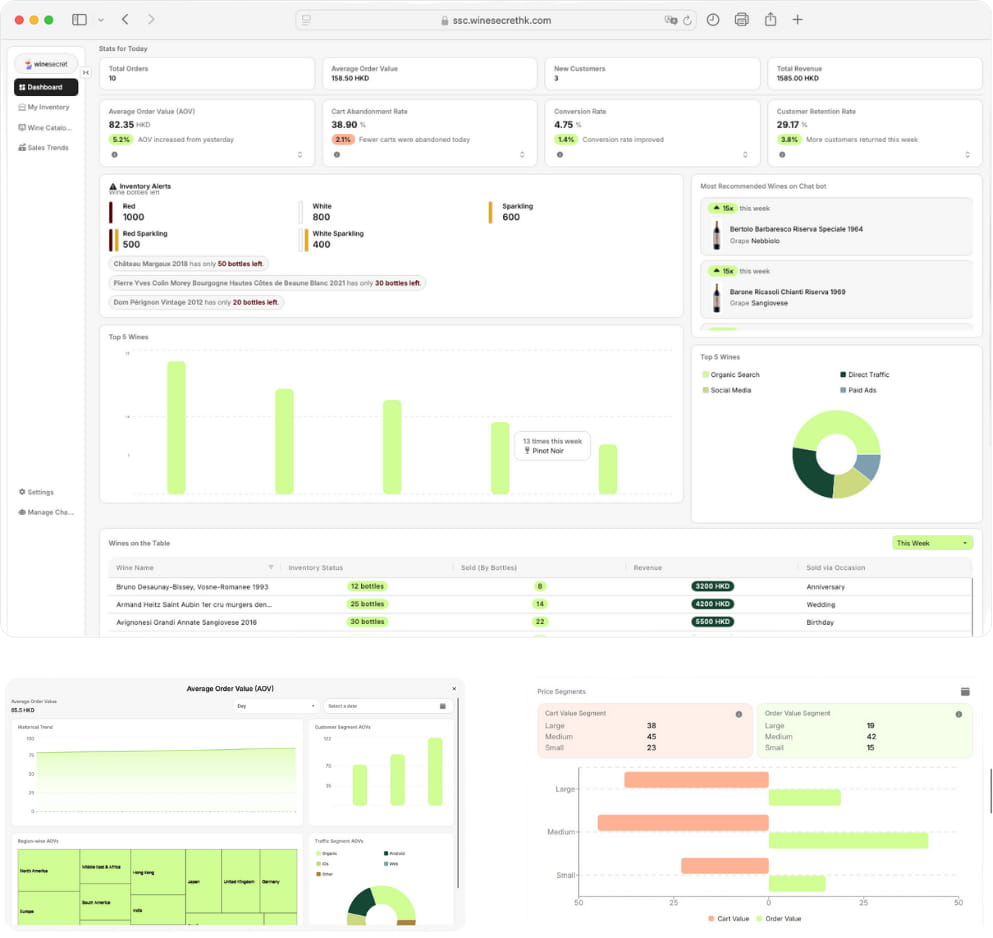
Task: Open the This Week dropdown
Action: pyautogui.click(x=932, y=543)
